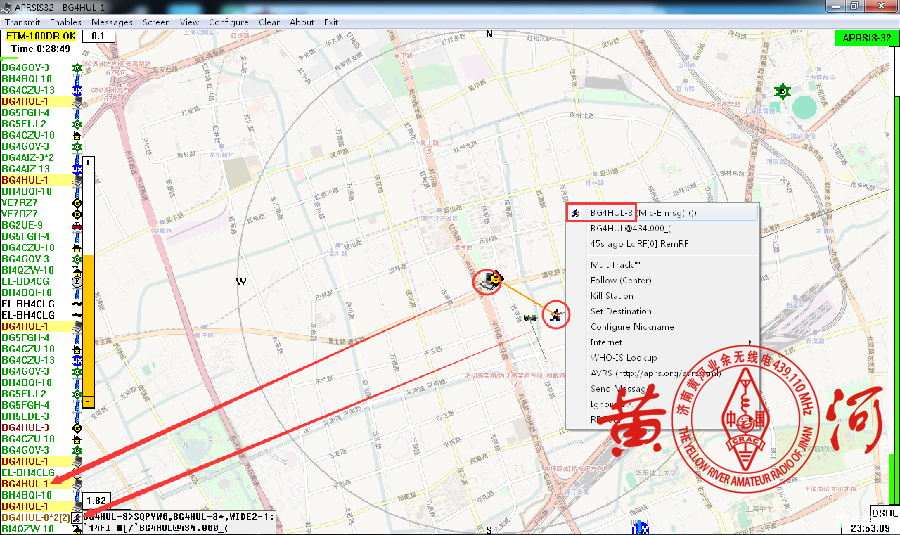The width and height of the screenshot is (900, 535).
Task: Choose Kill Station in the context menu
Action: pos(612,296)
